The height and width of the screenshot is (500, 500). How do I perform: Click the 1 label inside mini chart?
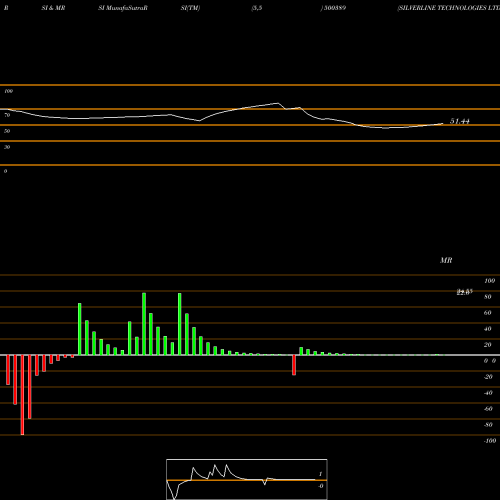[x=320, y=474]
